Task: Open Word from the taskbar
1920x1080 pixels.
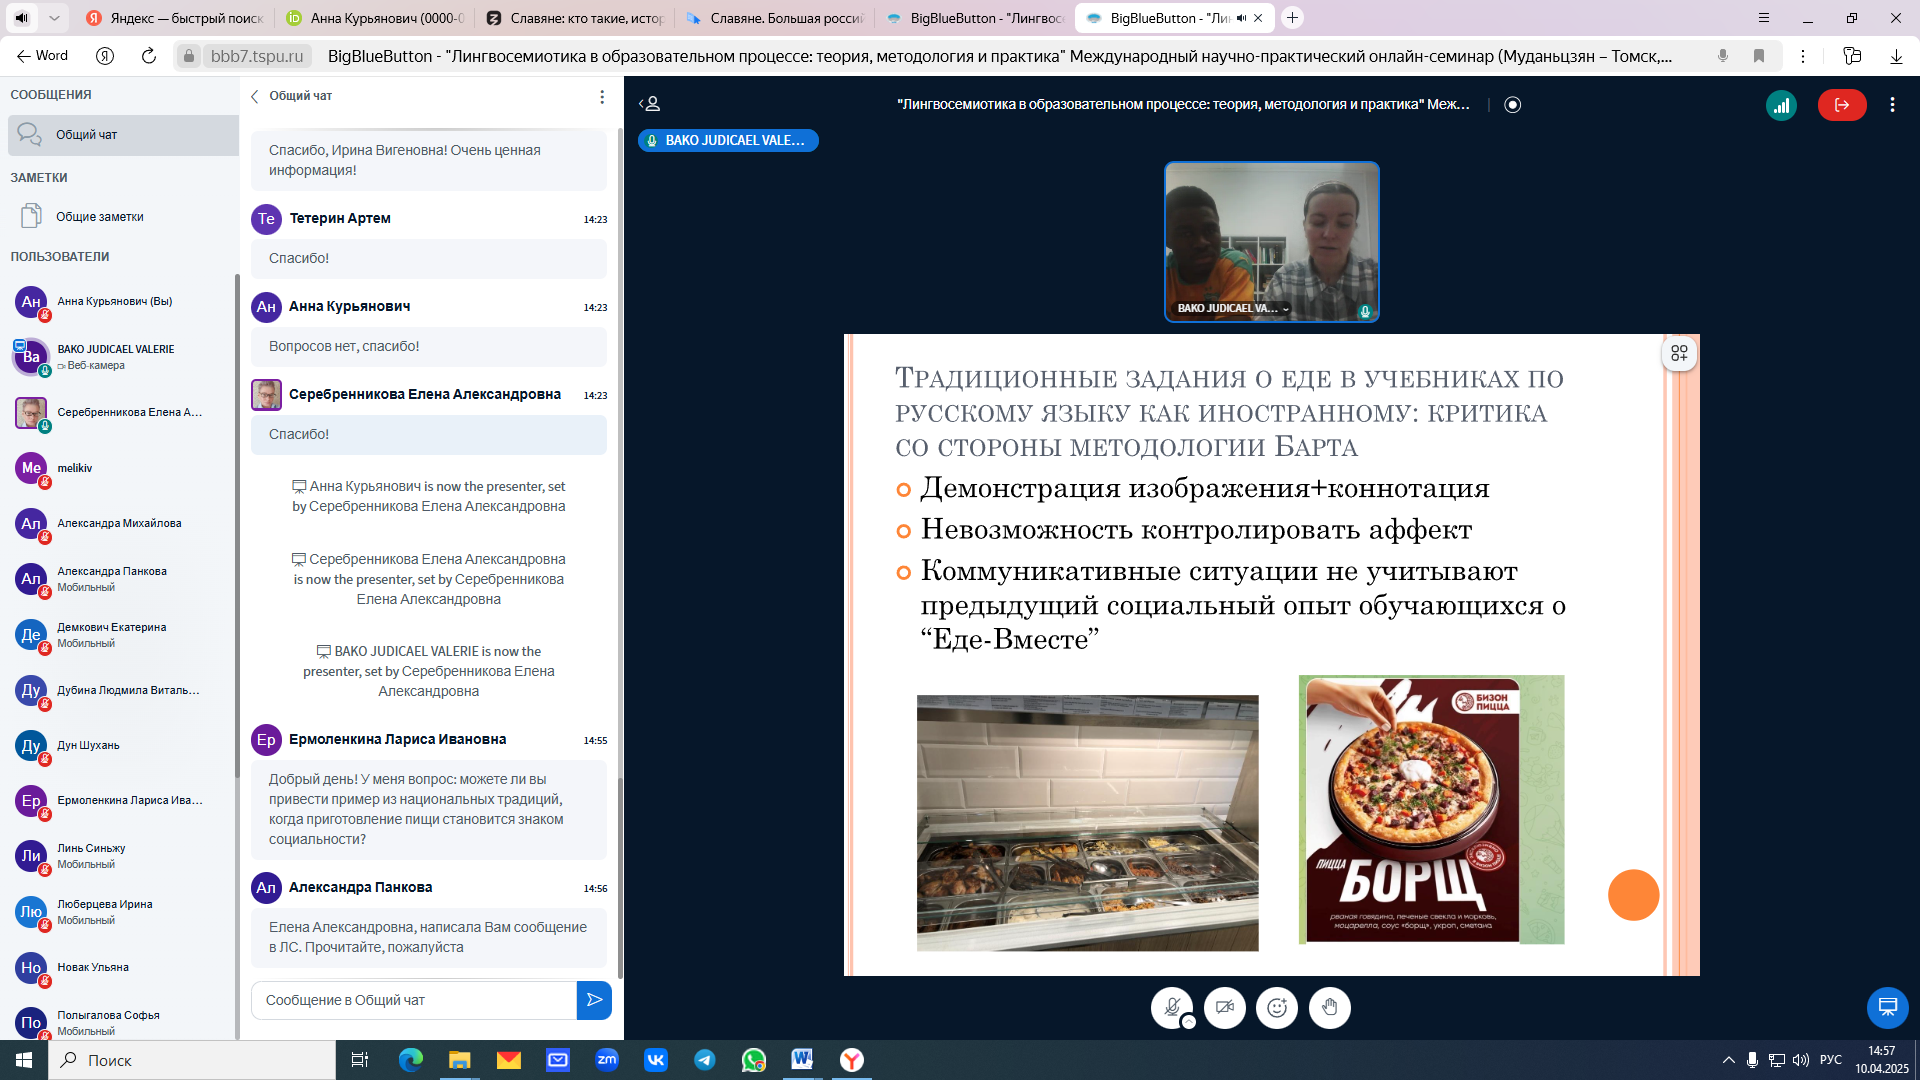Action: [802, 1060]
